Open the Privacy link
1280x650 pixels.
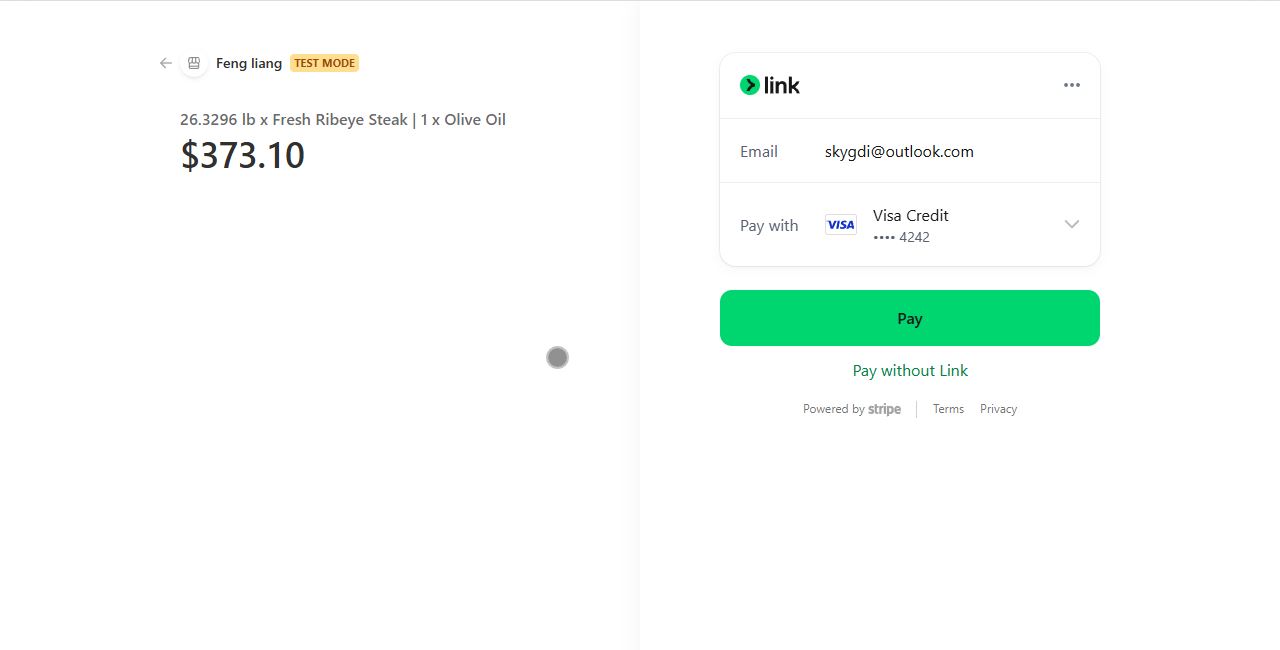pyautogui.click(x=998, y=409)
